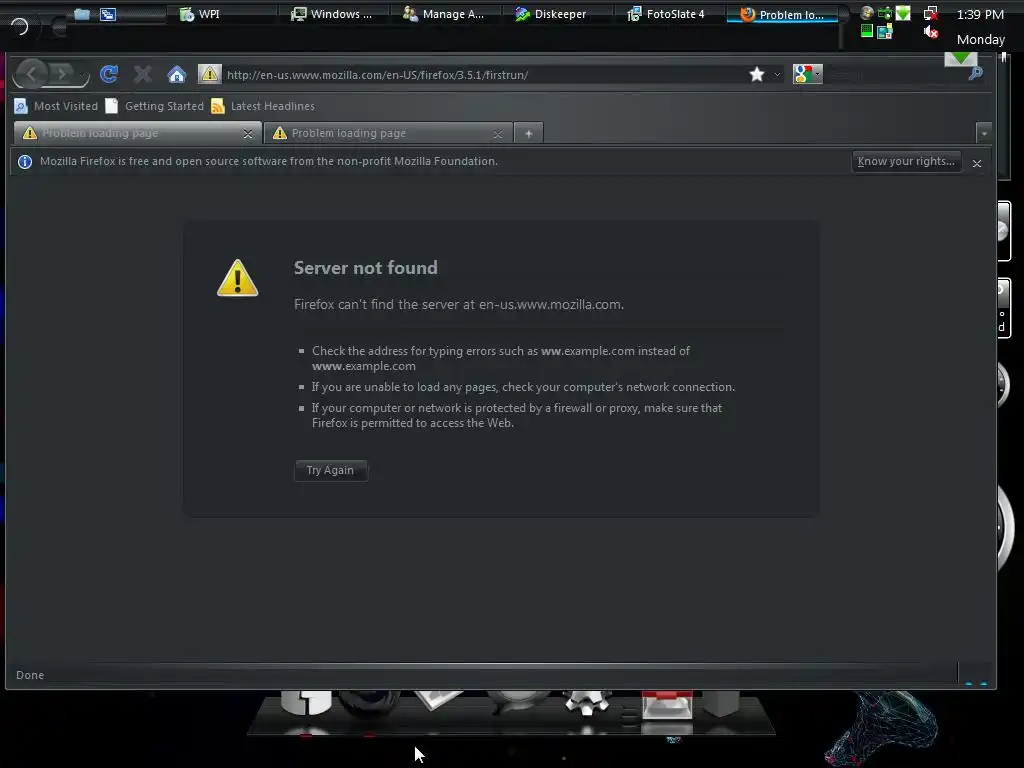This screenshot has height=768, width=1024.
Task: Switch to the Windows taskbar item
Action: 334,14
